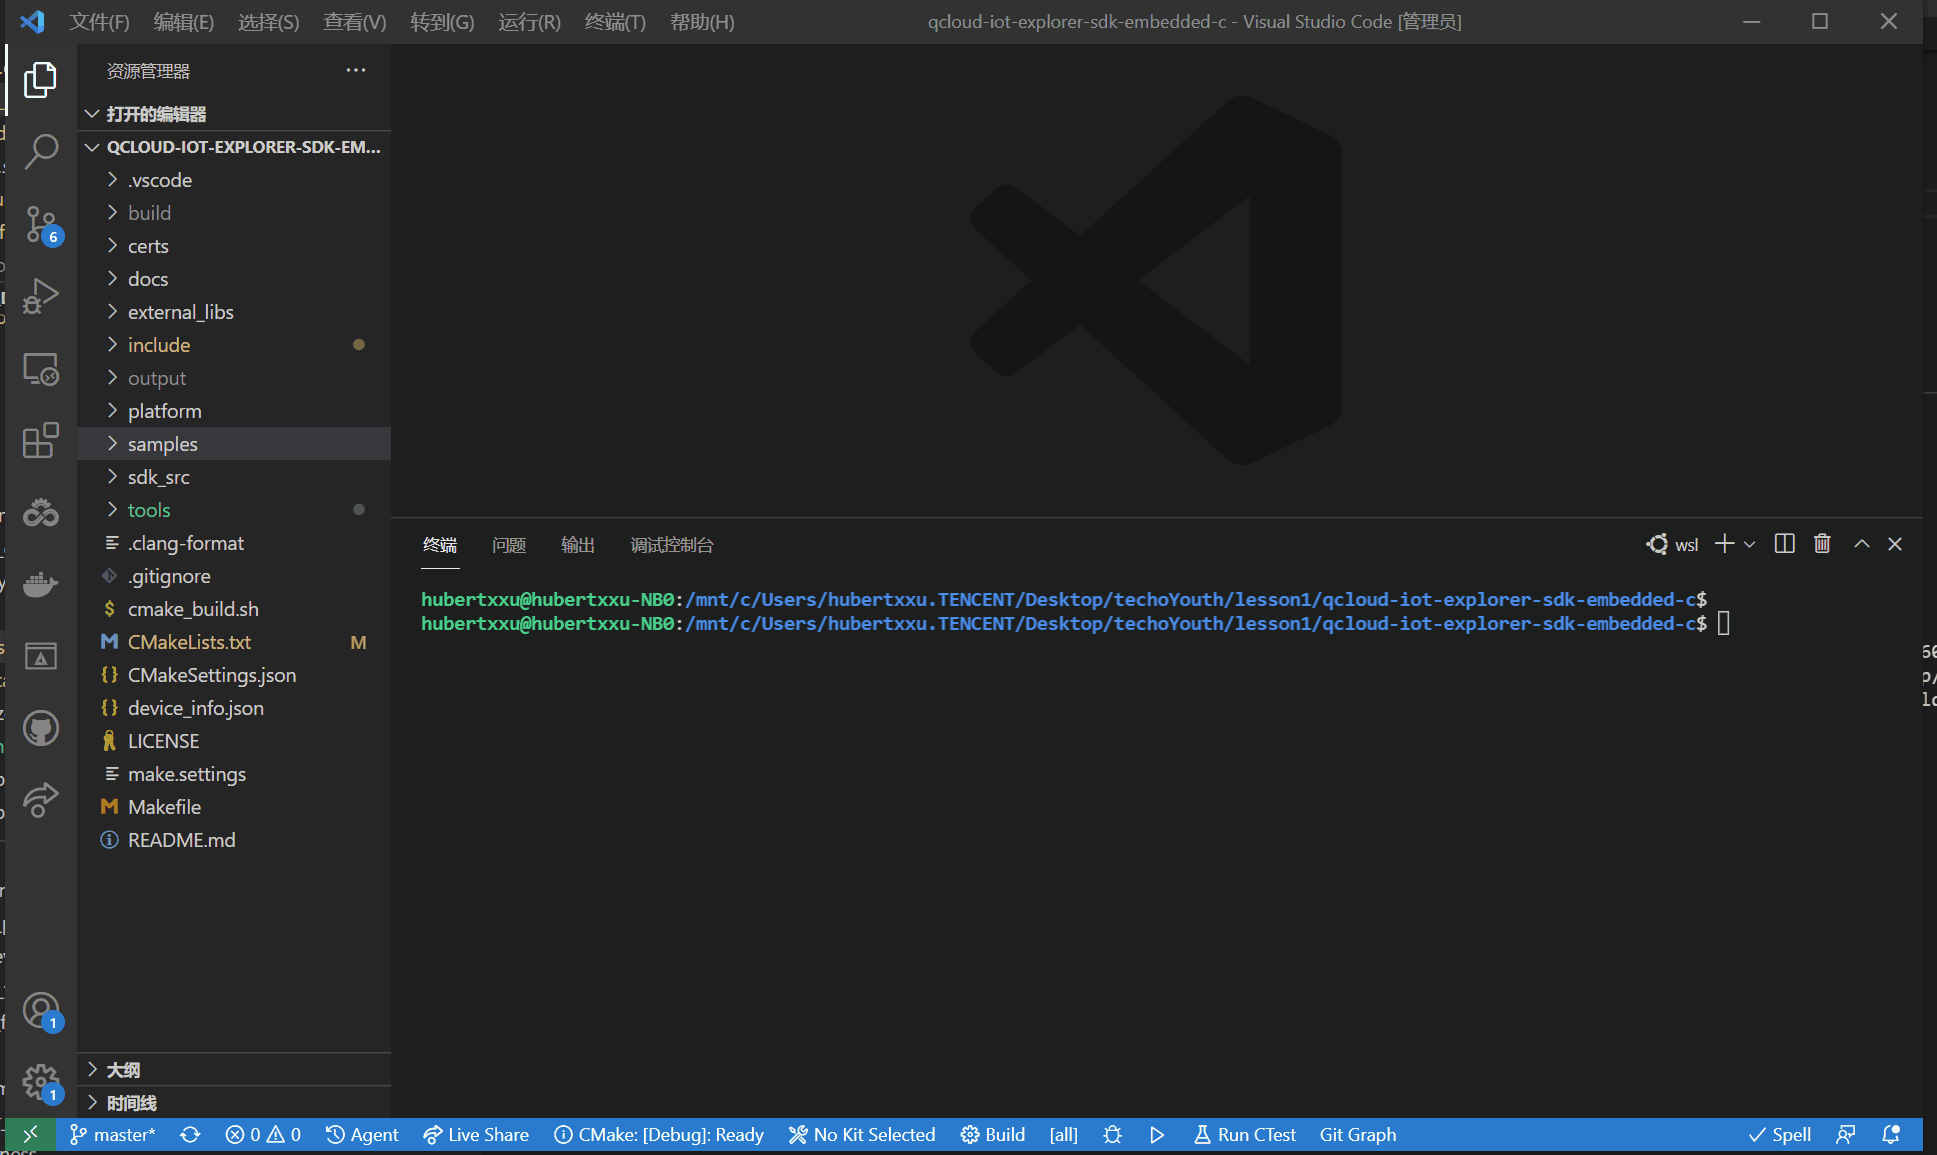This screenshot has height=1155, width=1937.
Task: Open Source Control view with 6 changes
Action: tap(41, 224)
